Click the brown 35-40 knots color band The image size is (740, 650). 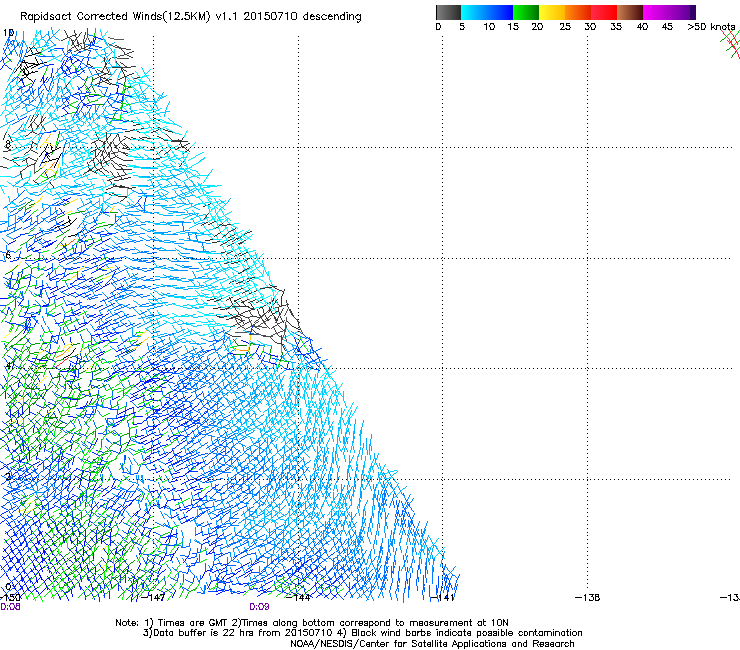click(x=630, y=12)
